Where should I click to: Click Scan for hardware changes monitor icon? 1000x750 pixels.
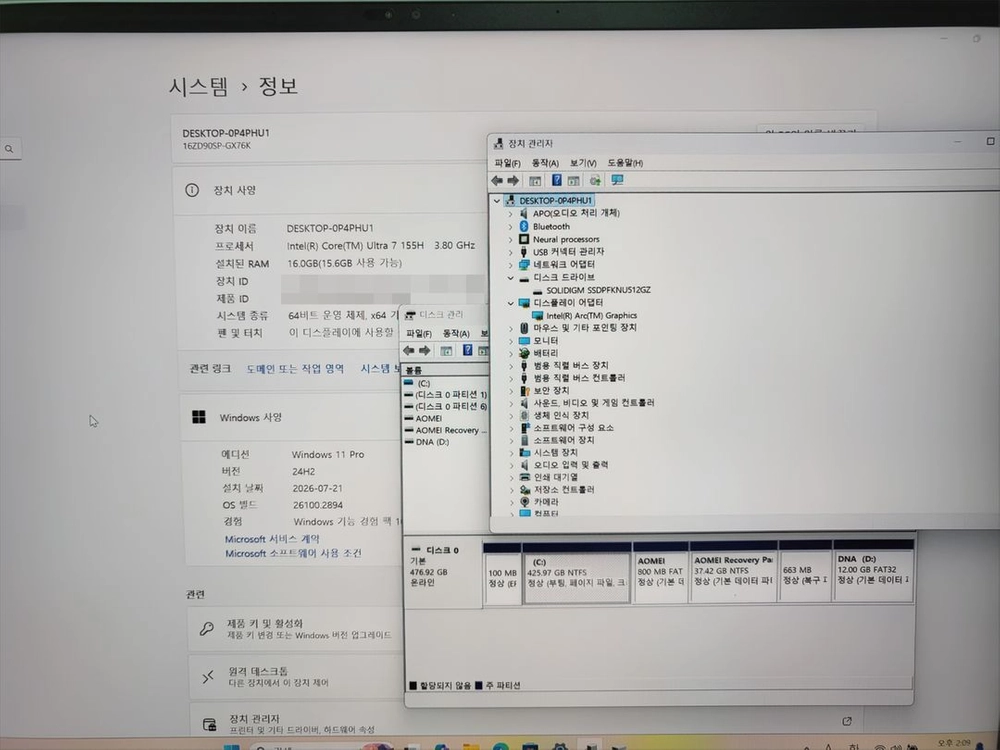617,180
